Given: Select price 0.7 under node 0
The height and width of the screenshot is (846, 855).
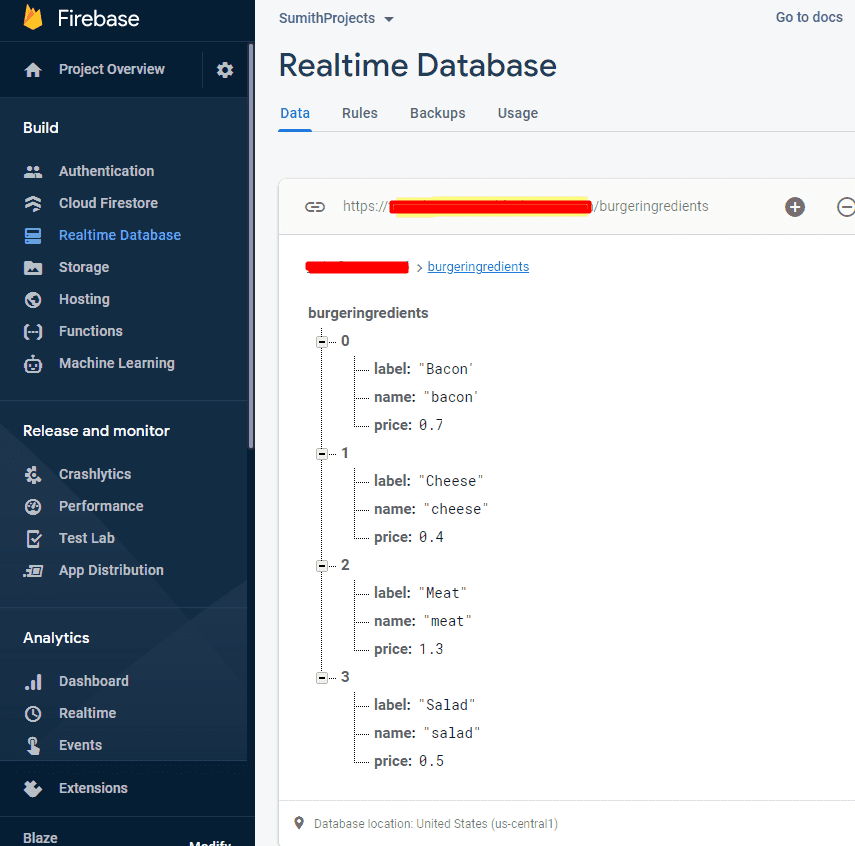Looking at the screenshot, I should click(x=431, y=425).
